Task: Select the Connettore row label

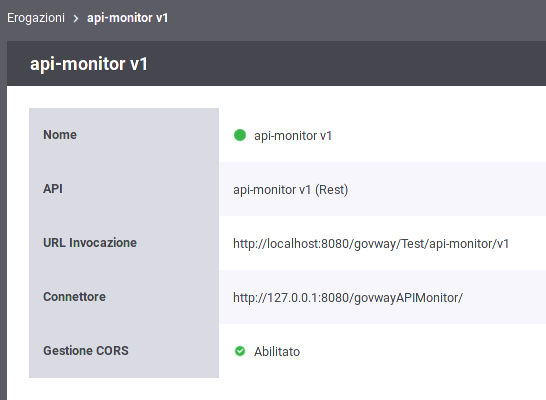Action: [74, 297]
